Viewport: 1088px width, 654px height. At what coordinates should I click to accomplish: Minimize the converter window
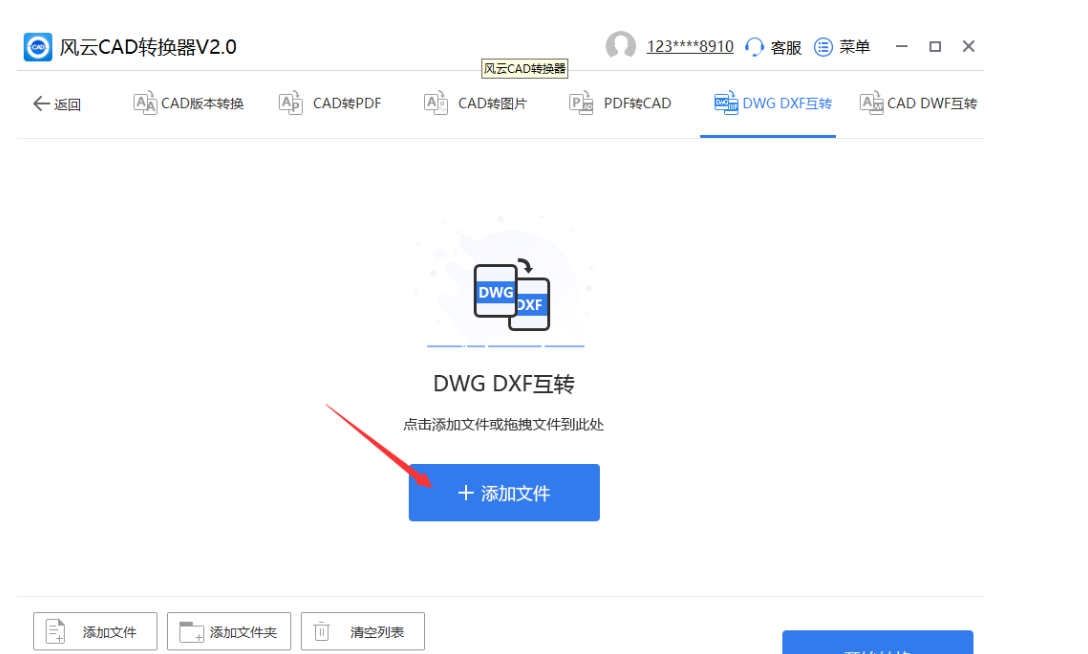pyautogui.click(x=901, y=46)
